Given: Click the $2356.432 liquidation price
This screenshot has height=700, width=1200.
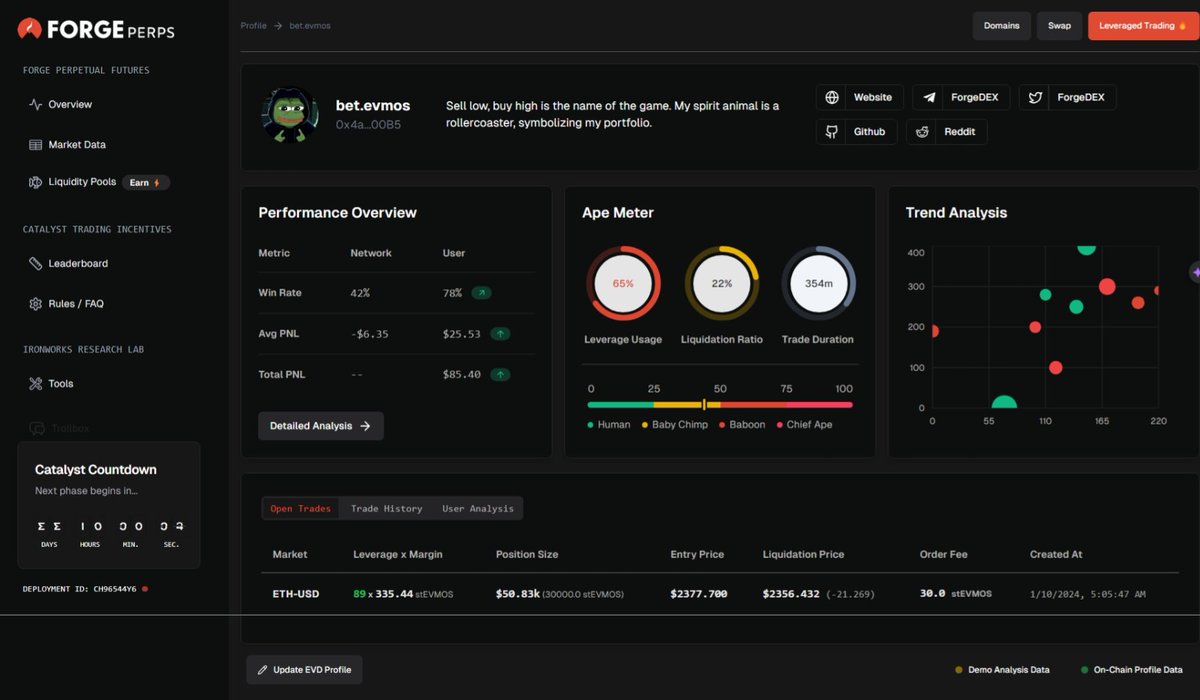Looking at the screenshot, I should coord(791,594).
